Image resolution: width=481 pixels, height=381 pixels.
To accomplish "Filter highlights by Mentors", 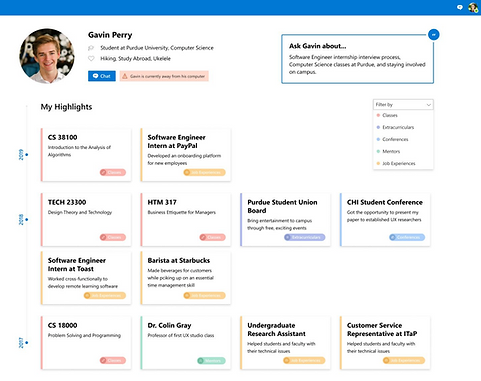I will click(x=403, y=151).
